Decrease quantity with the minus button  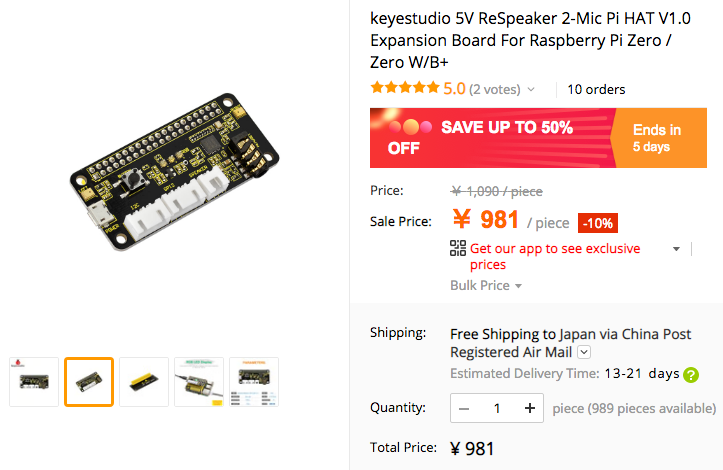coord(464,408)
